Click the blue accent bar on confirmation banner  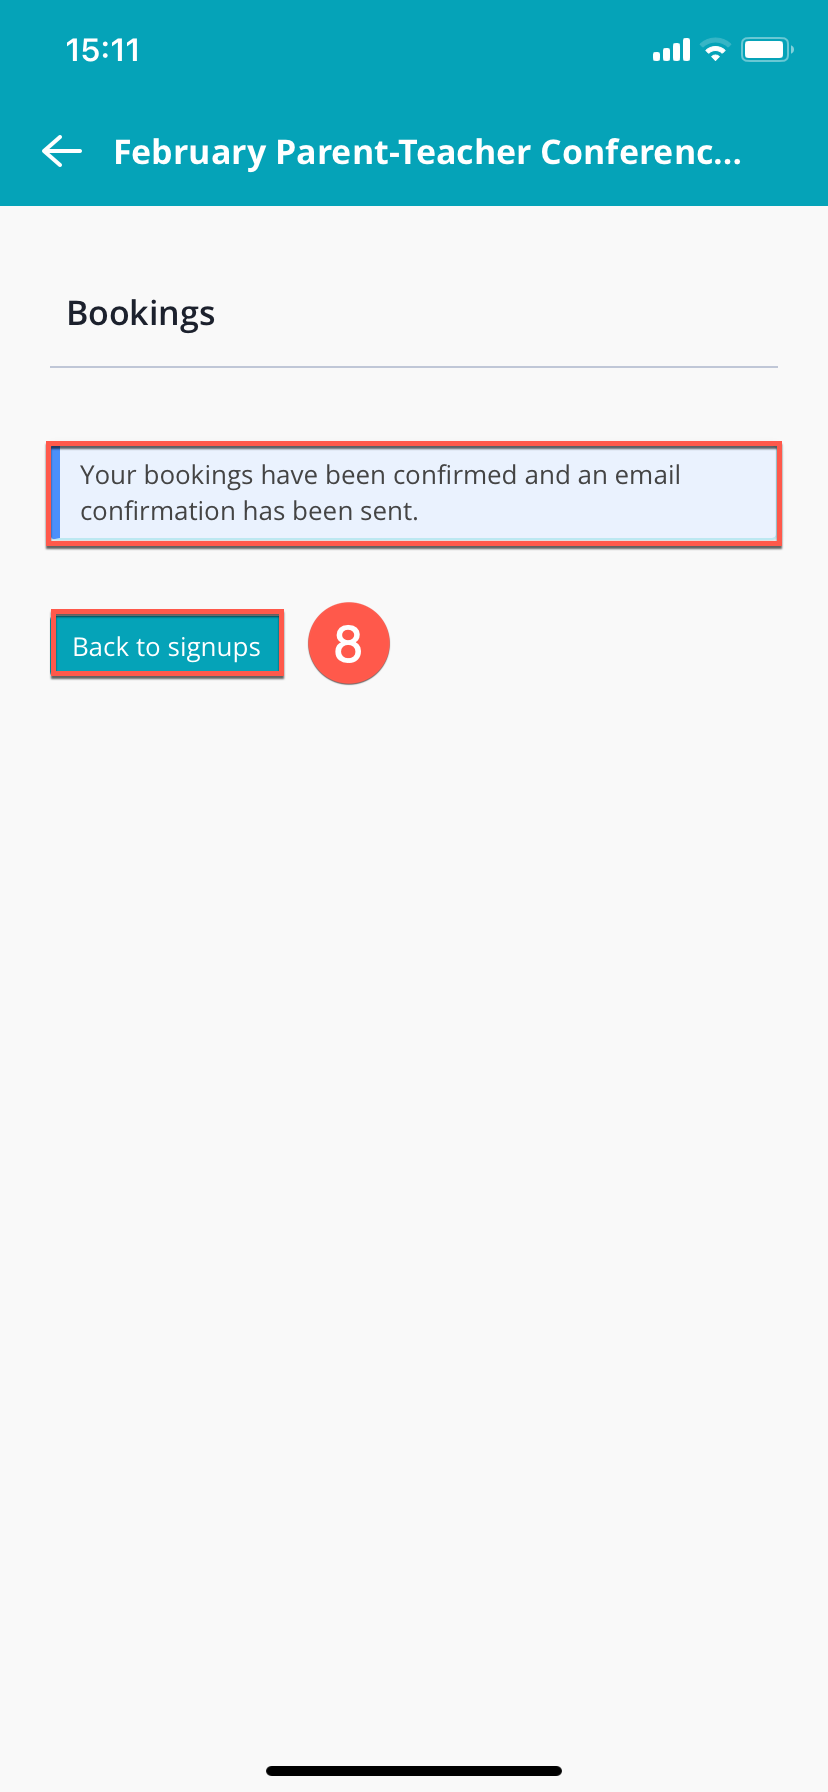click(56, 494)
